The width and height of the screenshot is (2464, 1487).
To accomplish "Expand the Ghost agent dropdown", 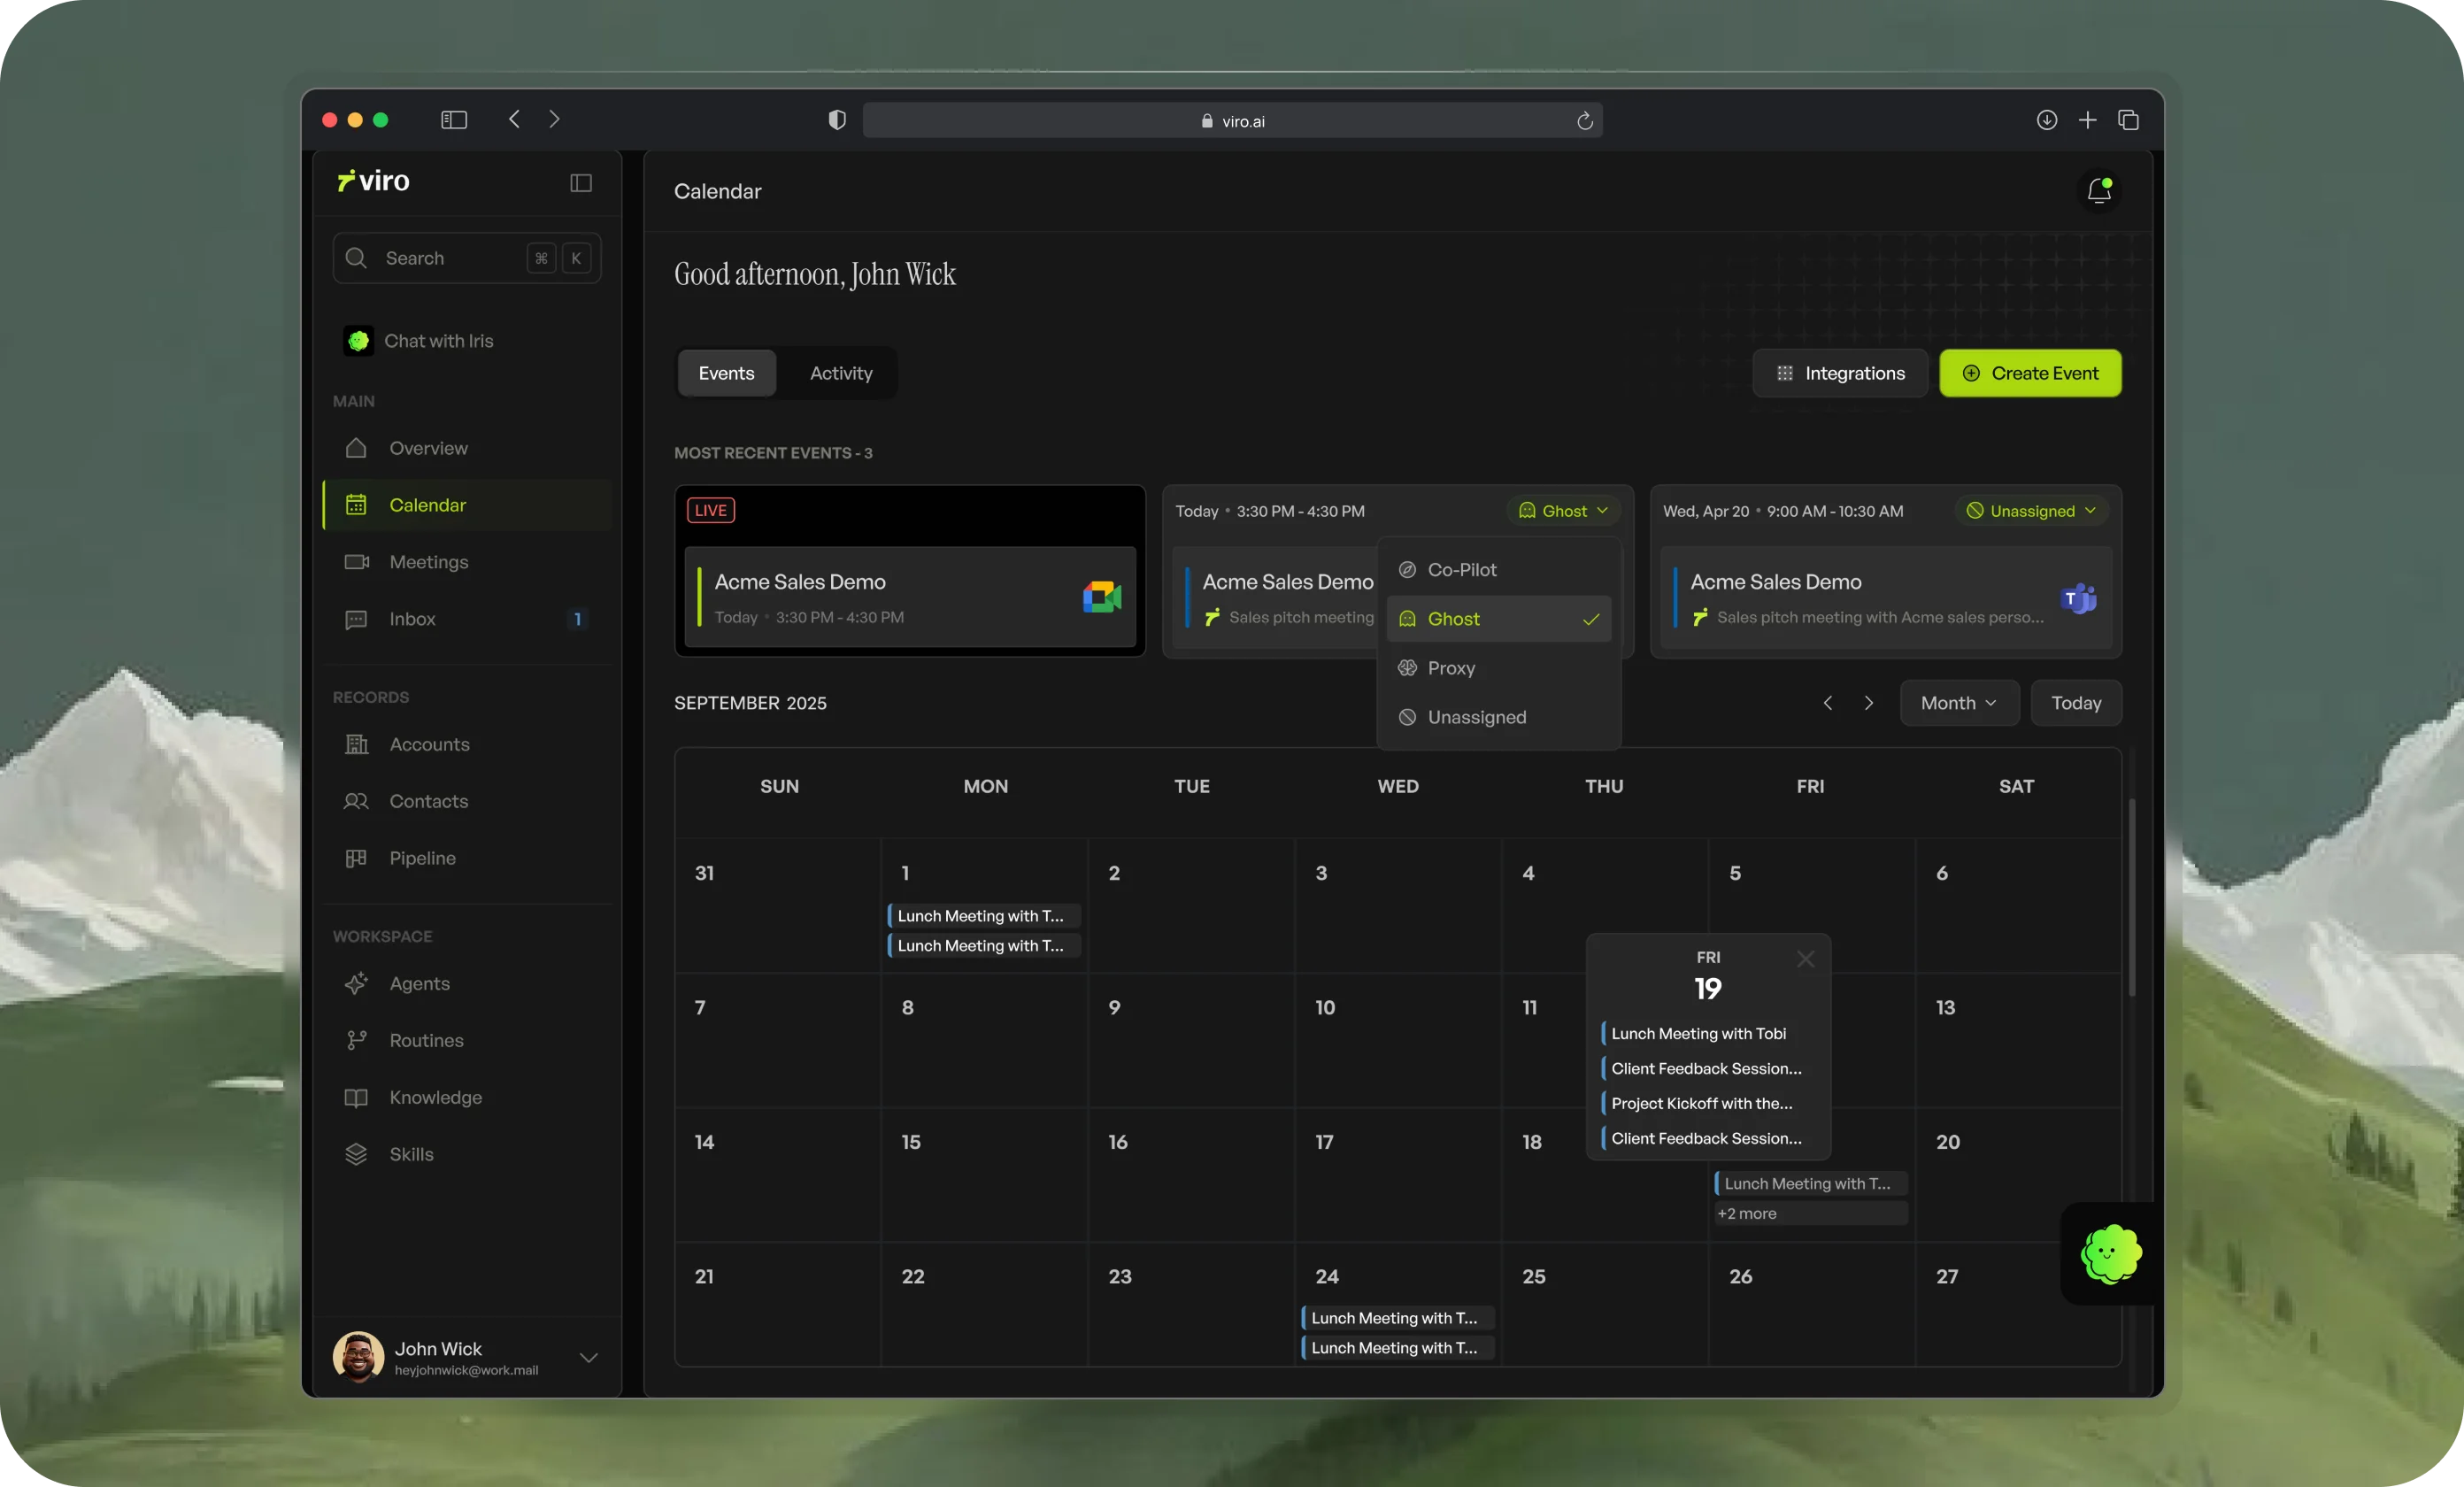I will point(1563,511).
